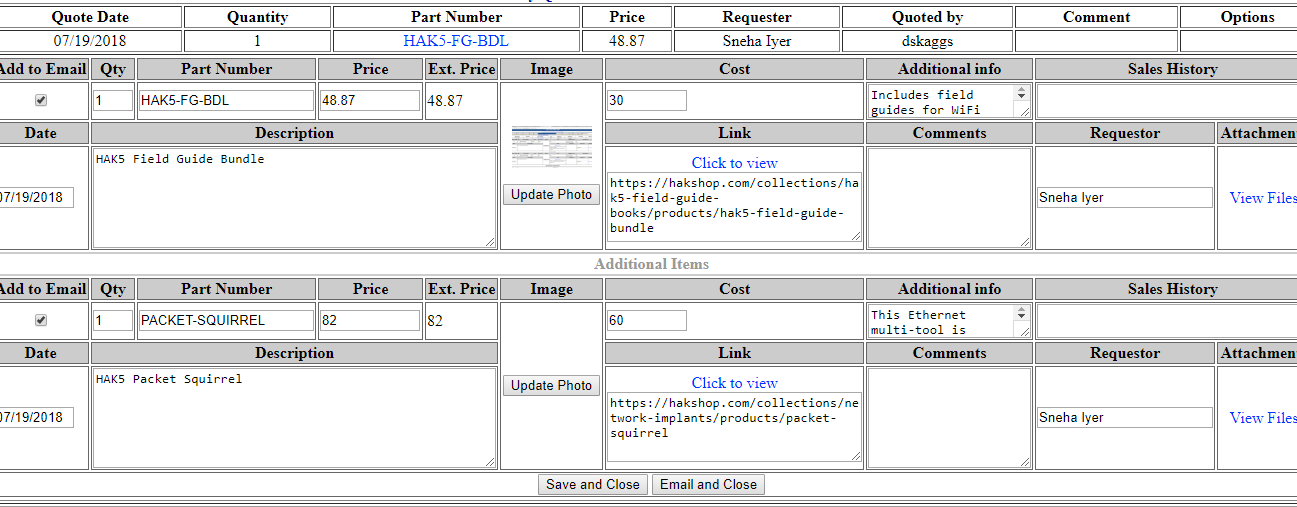The height and width of the screenshot is (507, 1297).
Task: Edit the price input showing 82
Action: [x=370, y=320]
